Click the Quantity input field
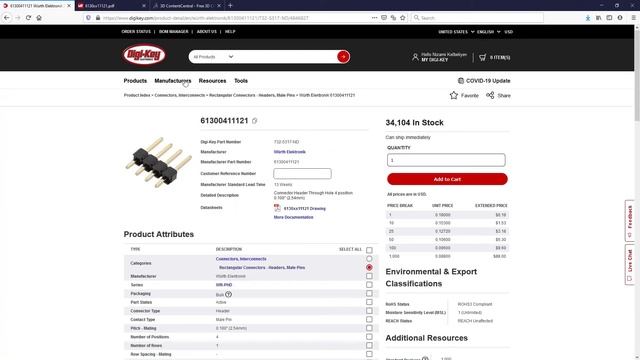This screenshot has height=360, width=640. [x=446, y=160]
